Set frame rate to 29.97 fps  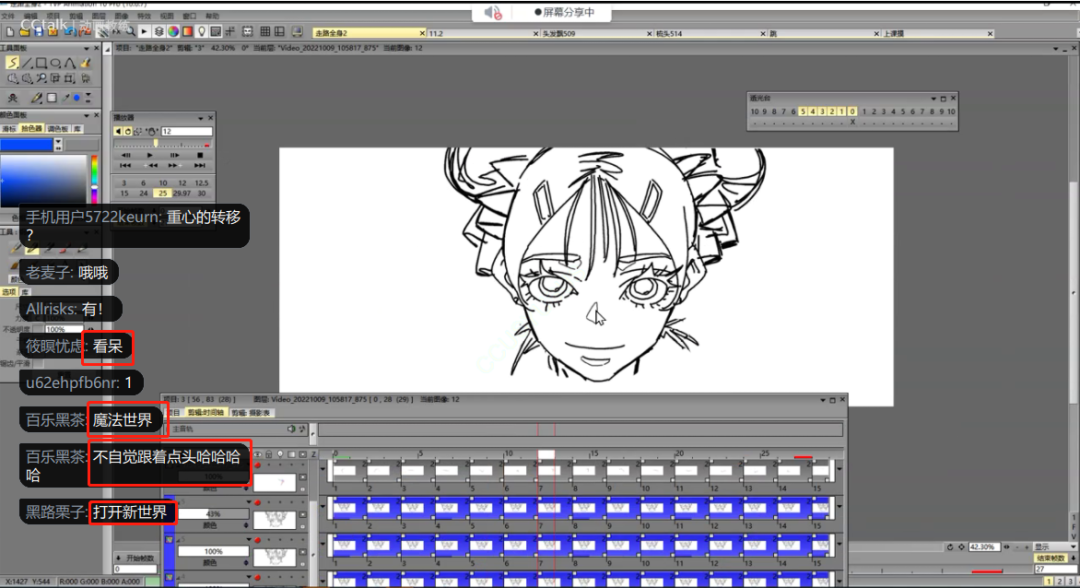(182, 193)
